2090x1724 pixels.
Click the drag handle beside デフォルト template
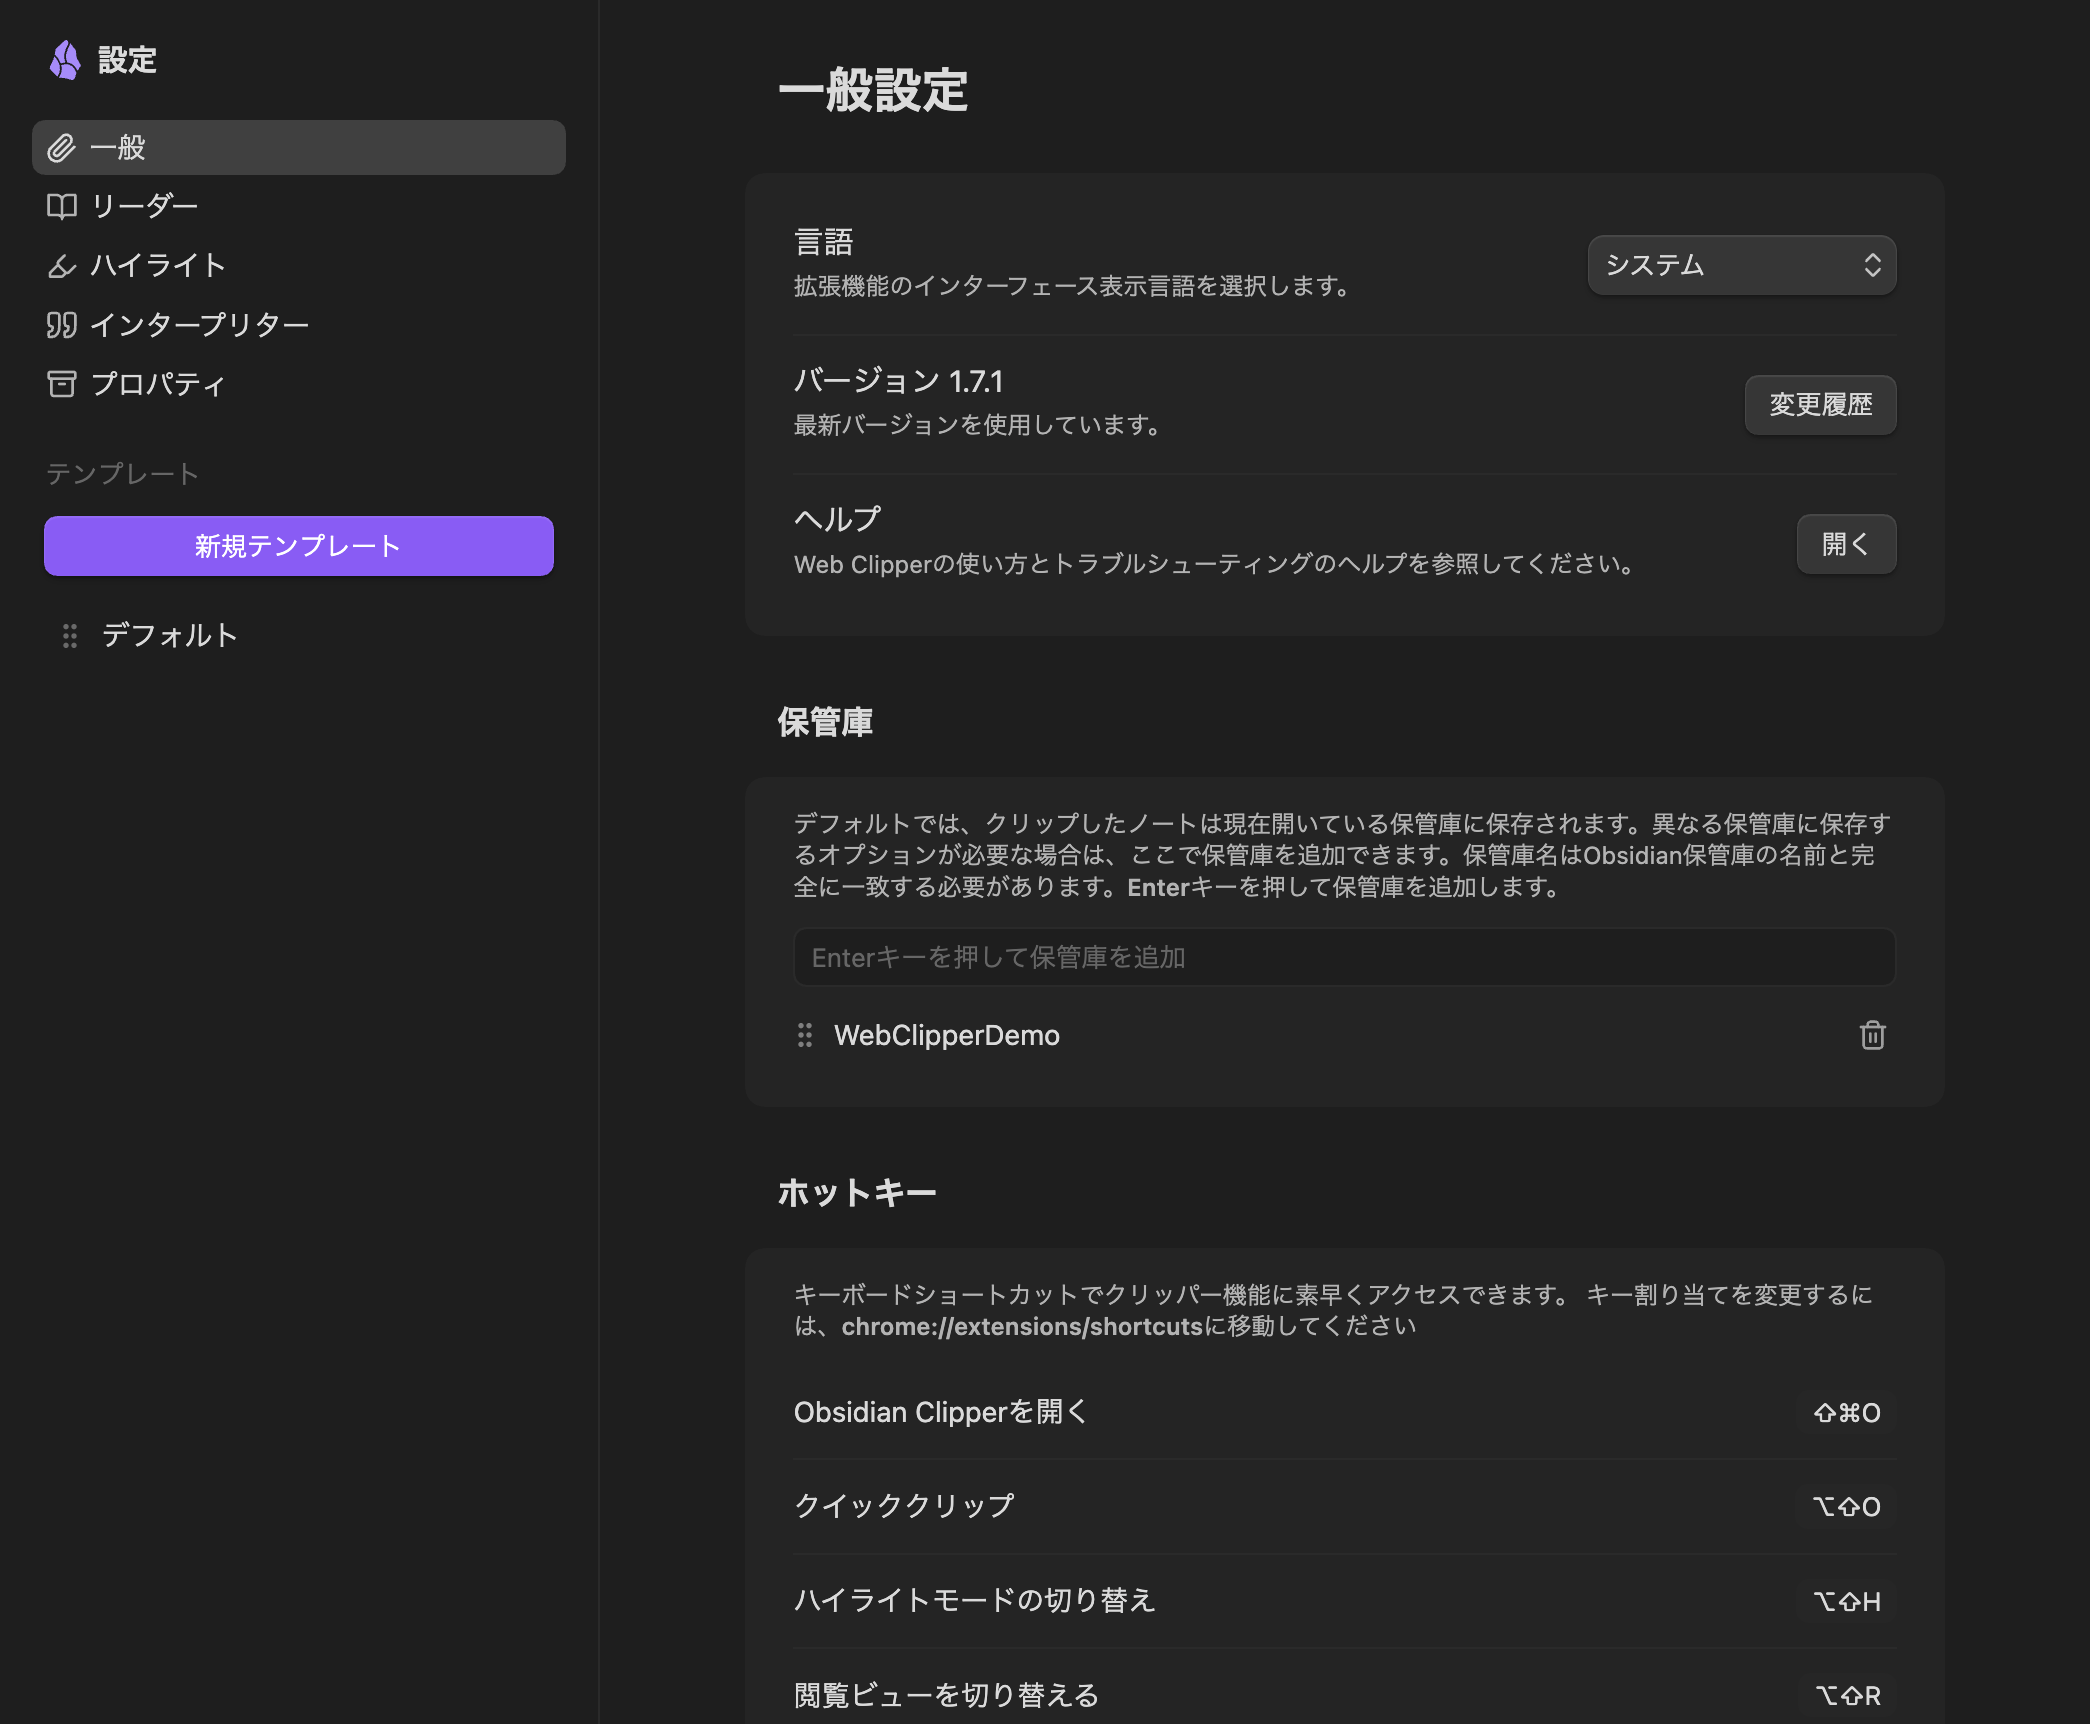point(70,636)
